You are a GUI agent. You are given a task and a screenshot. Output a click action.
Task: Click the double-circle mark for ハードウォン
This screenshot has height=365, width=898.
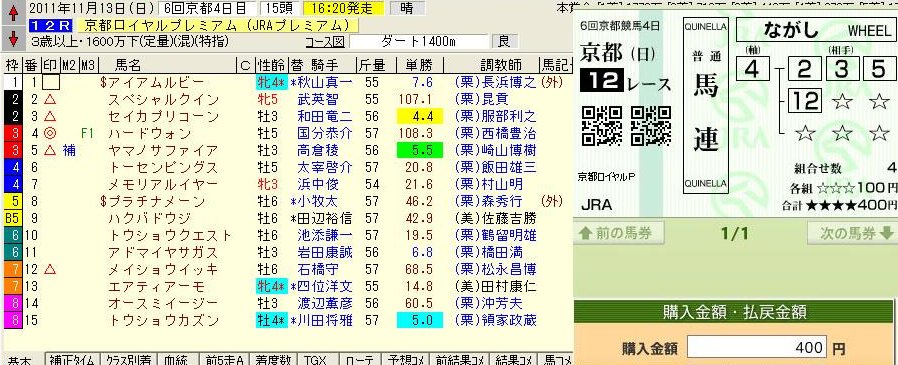[50, 134]
